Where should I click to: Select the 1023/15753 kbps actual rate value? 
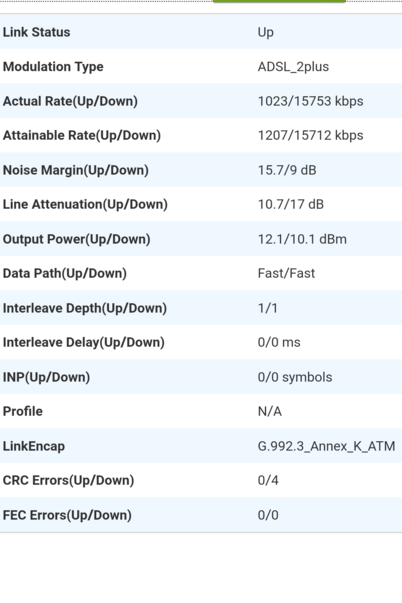[x=310, y=101]
